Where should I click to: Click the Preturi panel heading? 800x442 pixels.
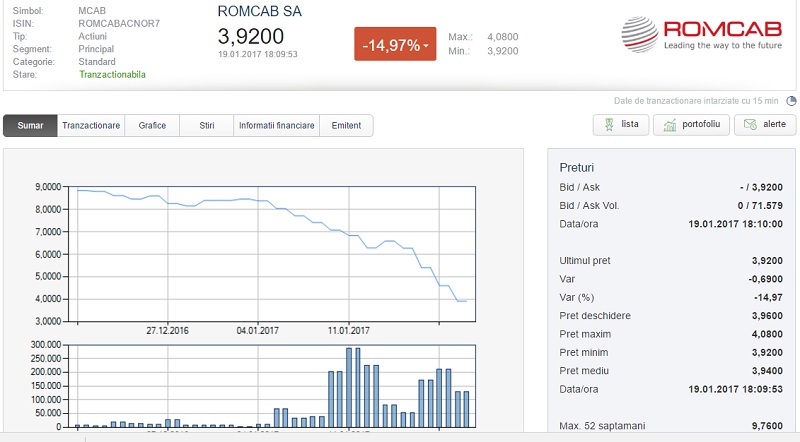[x=577, y=167]
